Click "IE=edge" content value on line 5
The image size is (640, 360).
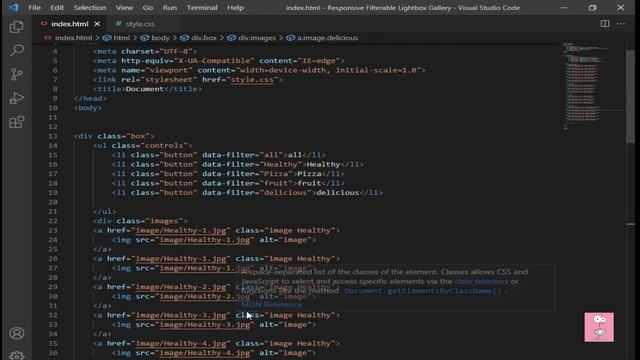[318, 61]
